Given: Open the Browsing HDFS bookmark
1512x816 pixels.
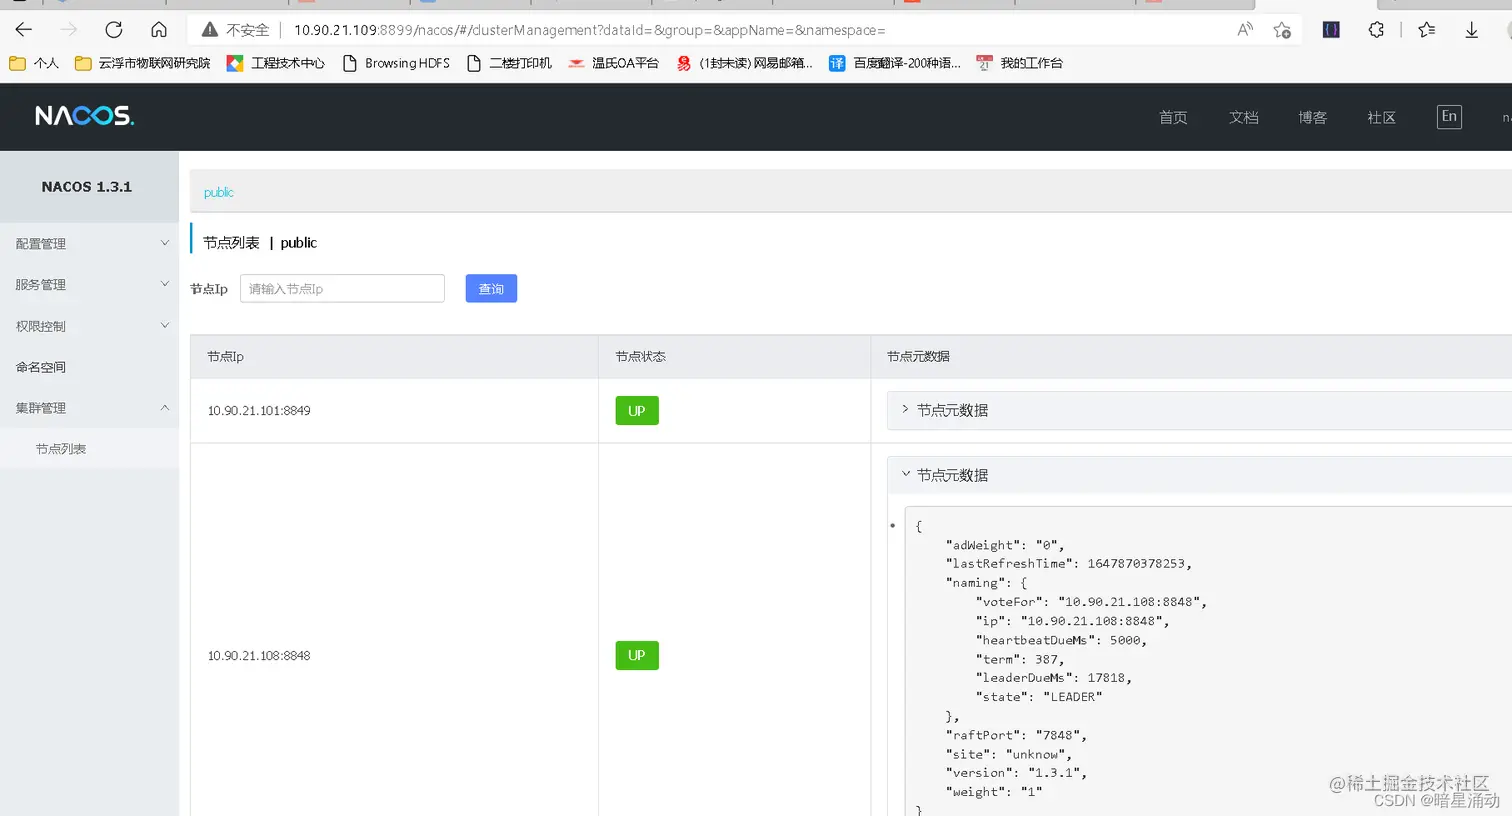Looking at the screenshot, I should [x=396, y=63].
